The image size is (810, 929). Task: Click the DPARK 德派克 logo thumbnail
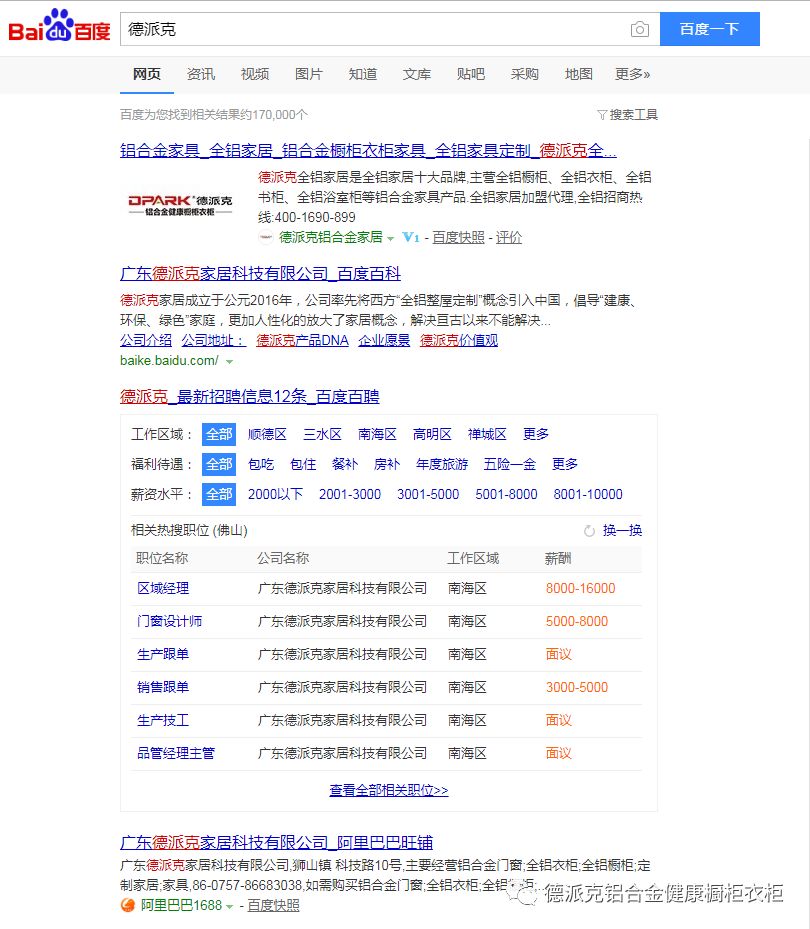[180, 205]
